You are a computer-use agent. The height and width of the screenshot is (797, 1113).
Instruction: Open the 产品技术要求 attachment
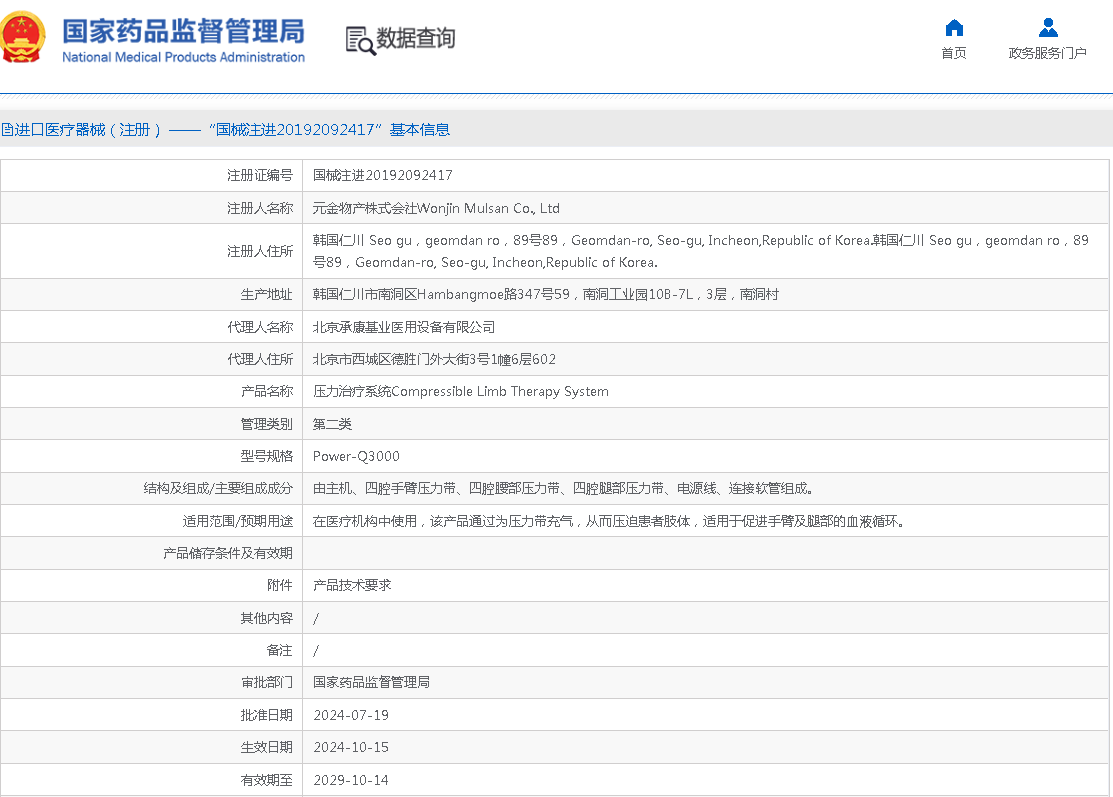coord(352,585)
